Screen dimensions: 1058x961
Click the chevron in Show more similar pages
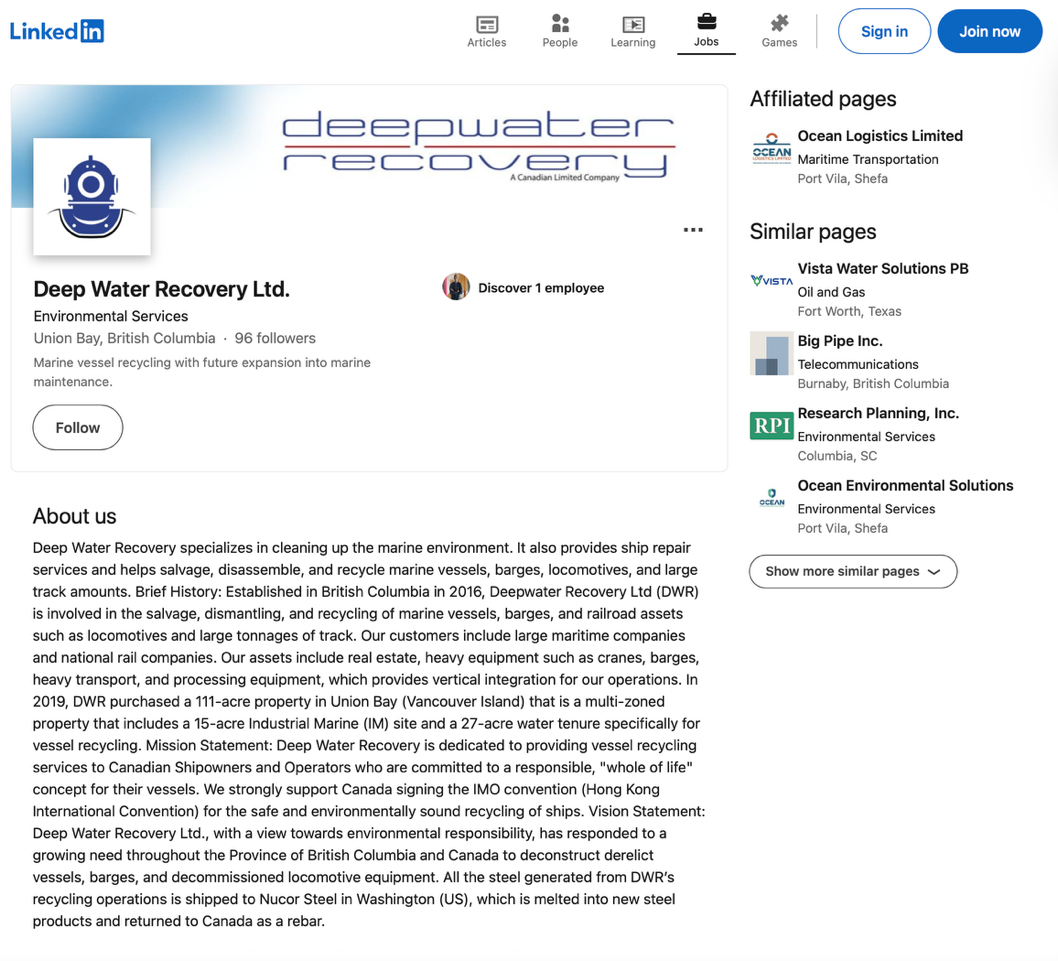935,572
